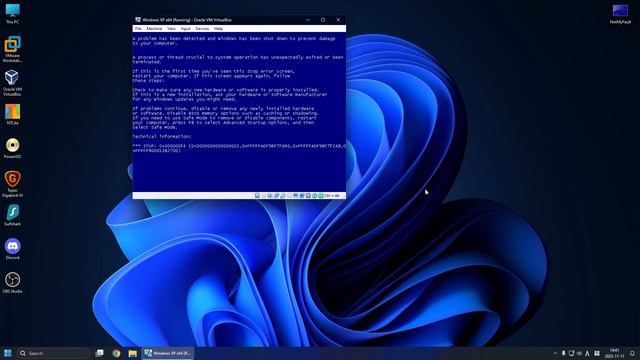640x360 pixels.
Task: Click the microphone icon in the system tray
Action: 563,353
